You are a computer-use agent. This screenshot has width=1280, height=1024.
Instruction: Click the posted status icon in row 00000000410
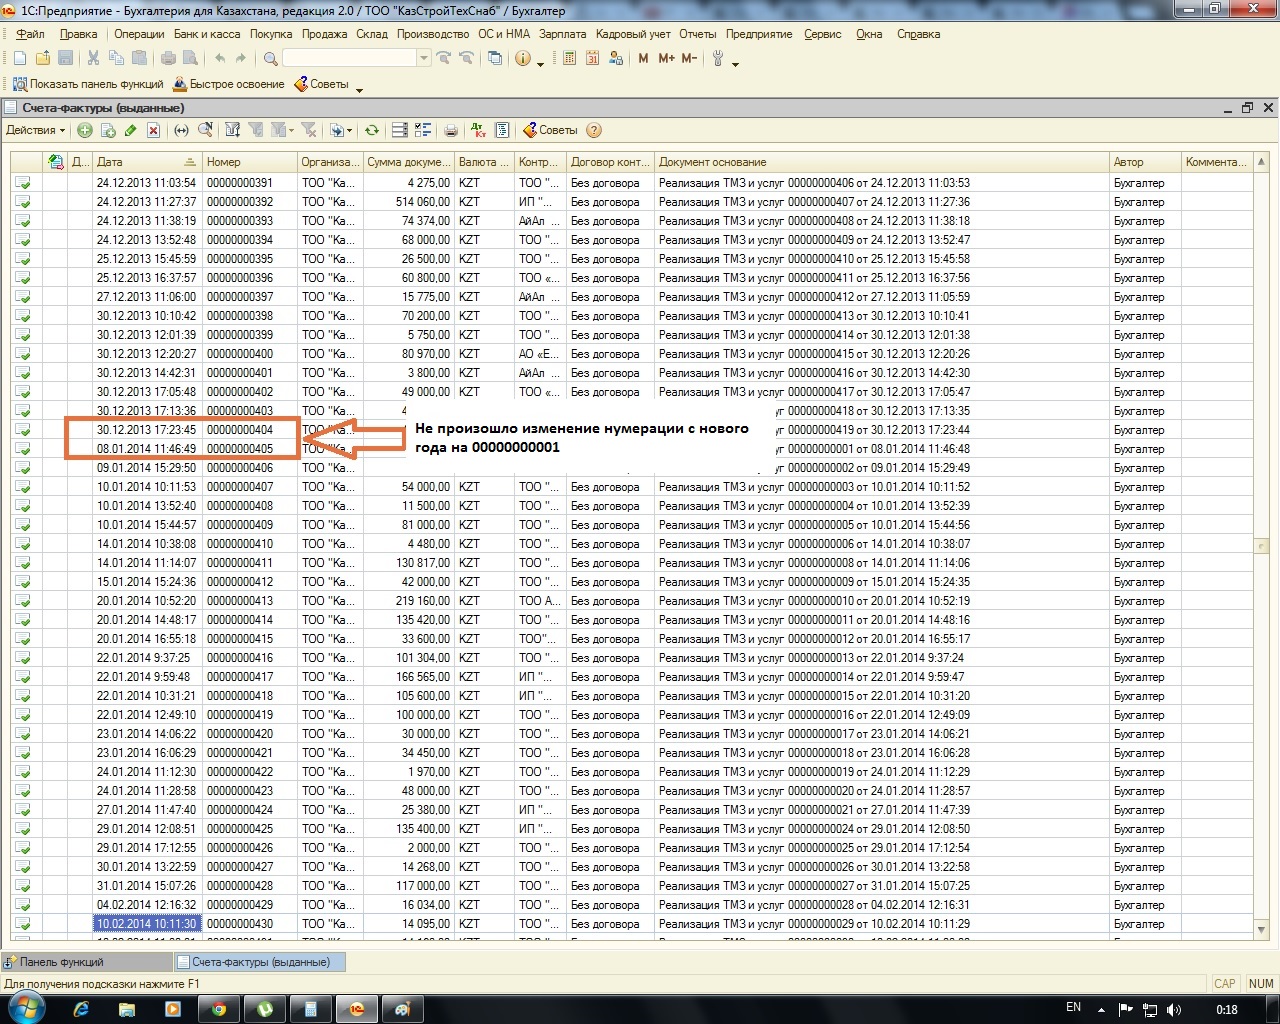[23, 544]
